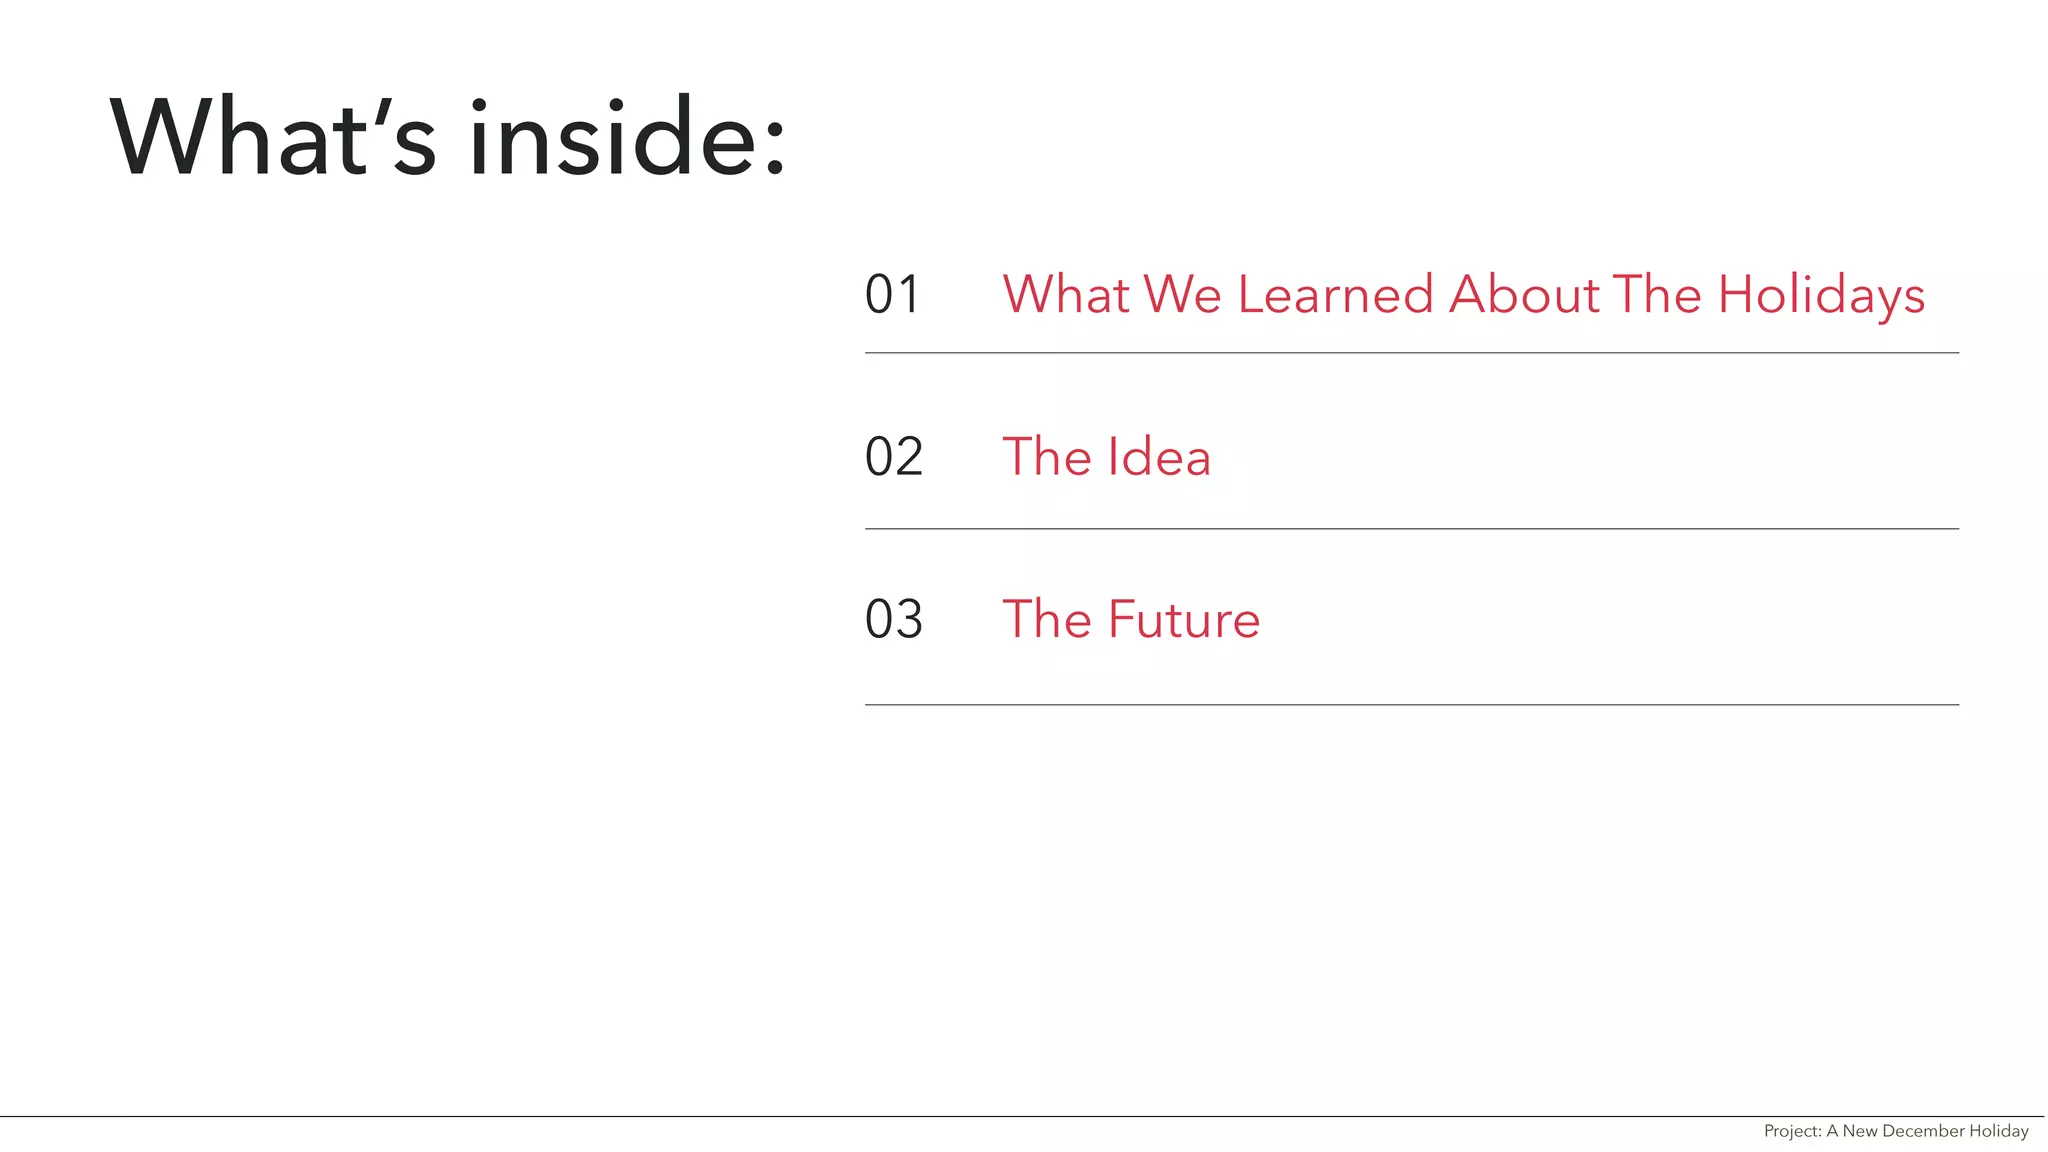Screen dimensions: 2048x1152
Task: Click the word "Future" in the third item
Action: coord(1184,619)
